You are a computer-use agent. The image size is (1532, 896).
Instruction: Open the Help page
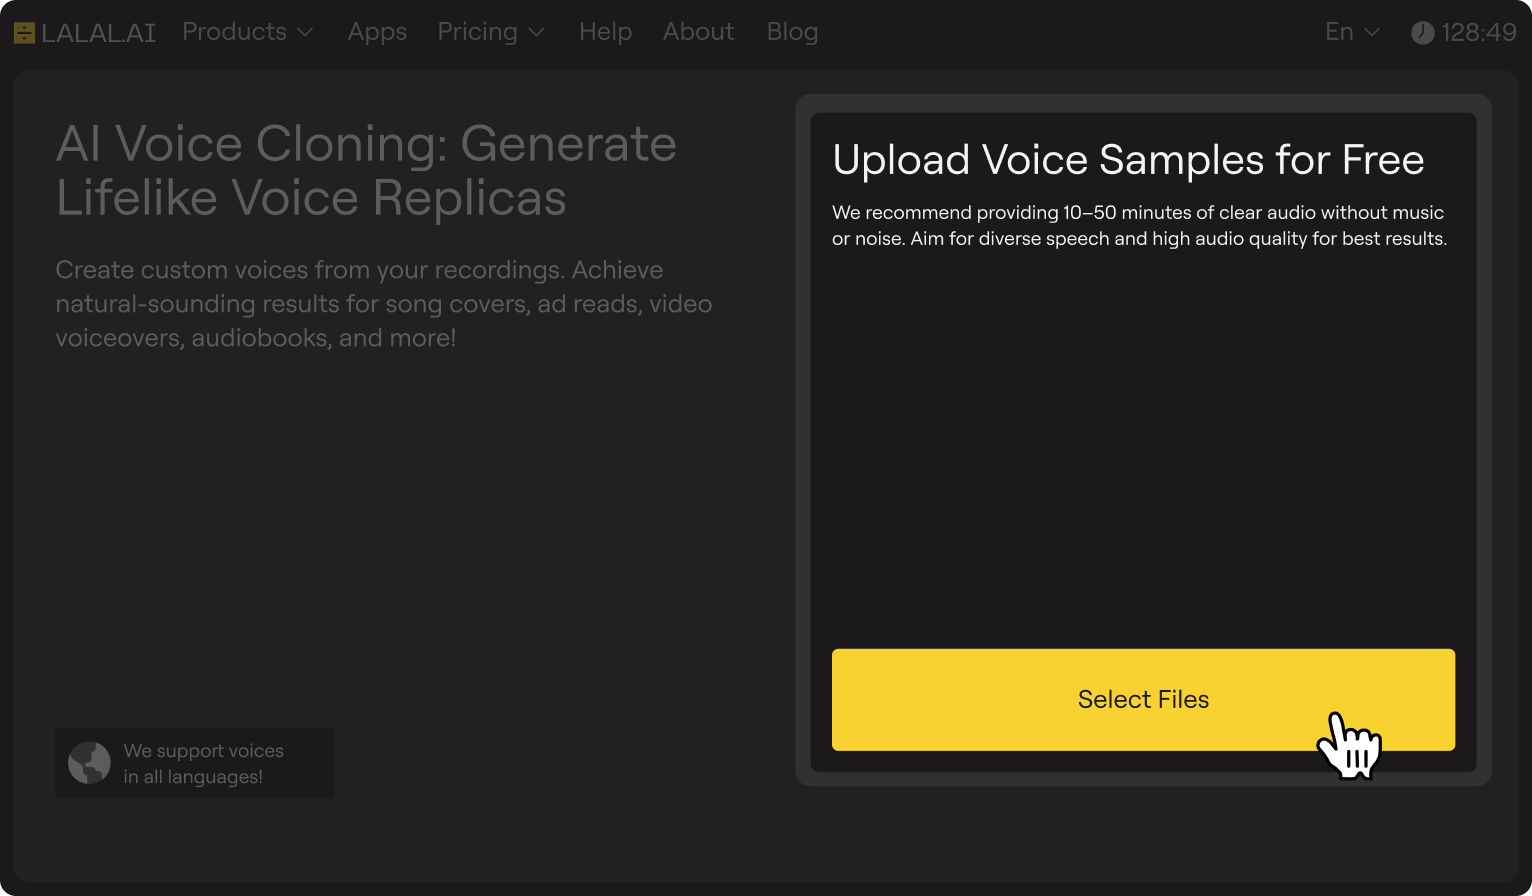click(x=605, y=32)
